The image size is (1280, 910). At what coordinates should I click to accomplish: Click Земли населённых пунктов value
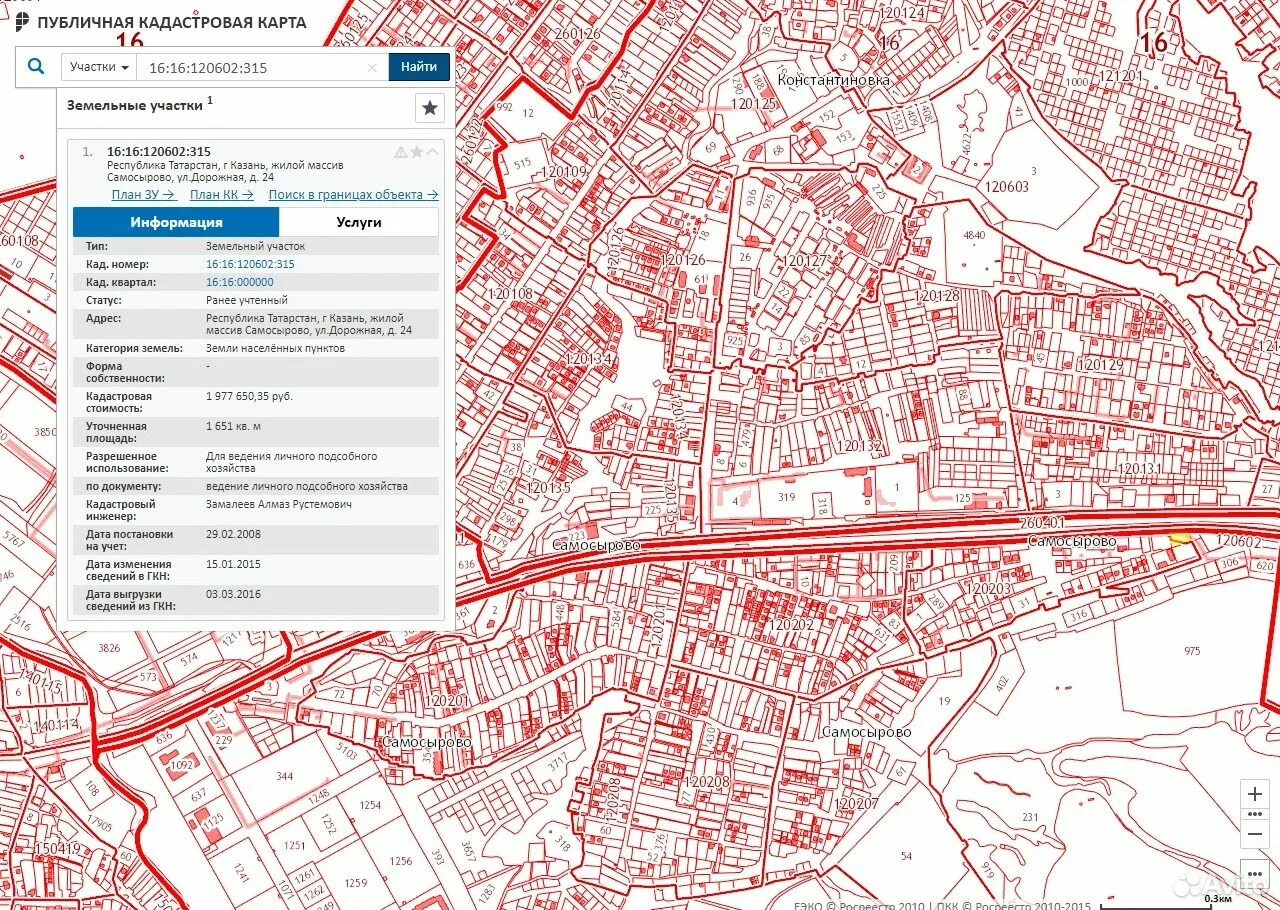pos(275,348)
